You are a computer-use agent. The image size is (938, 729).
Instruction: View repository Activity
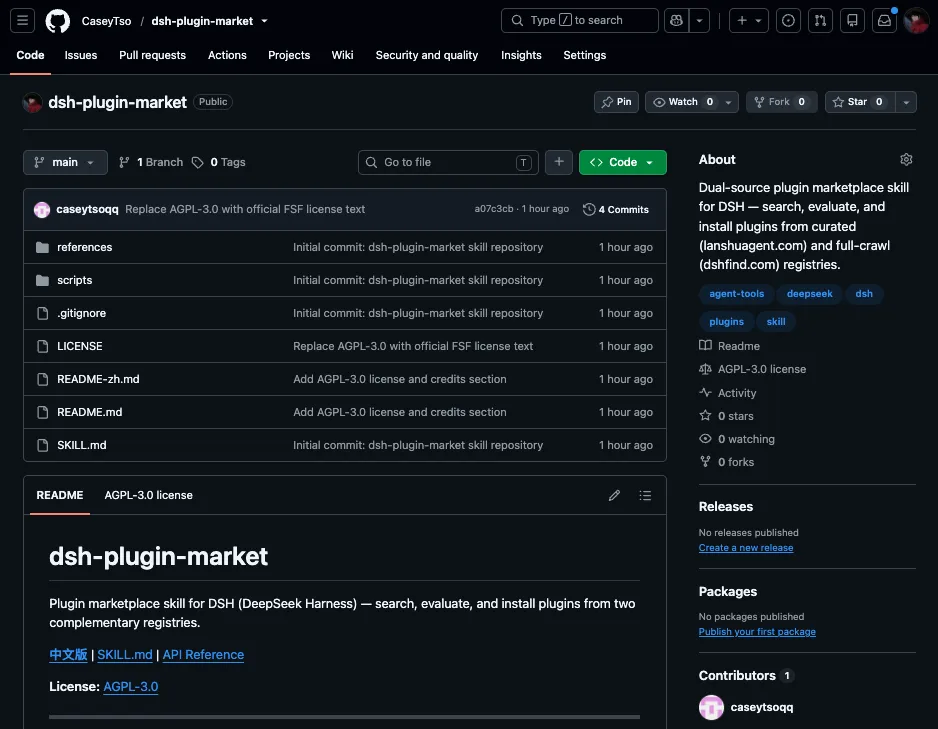728,393
